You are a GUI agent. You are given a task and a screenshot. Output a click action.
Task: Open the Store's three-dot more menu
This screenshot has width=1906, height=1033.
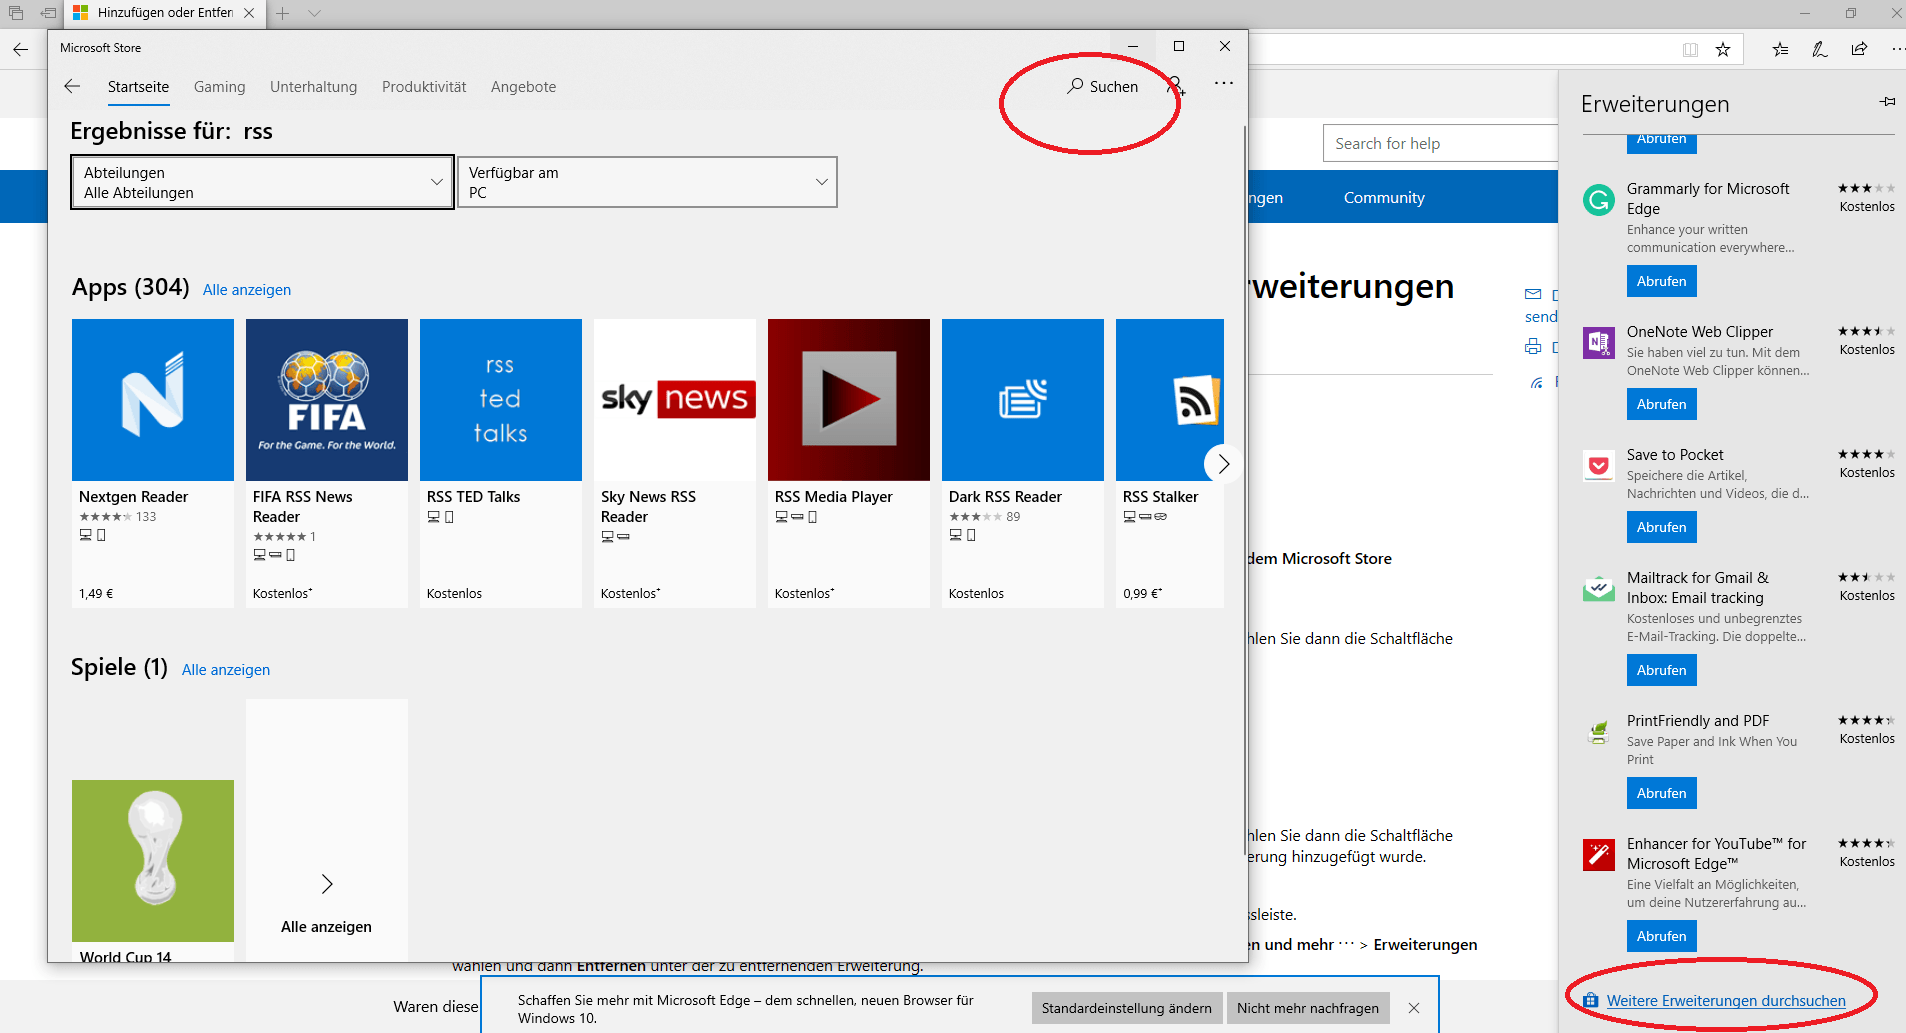1224,84
